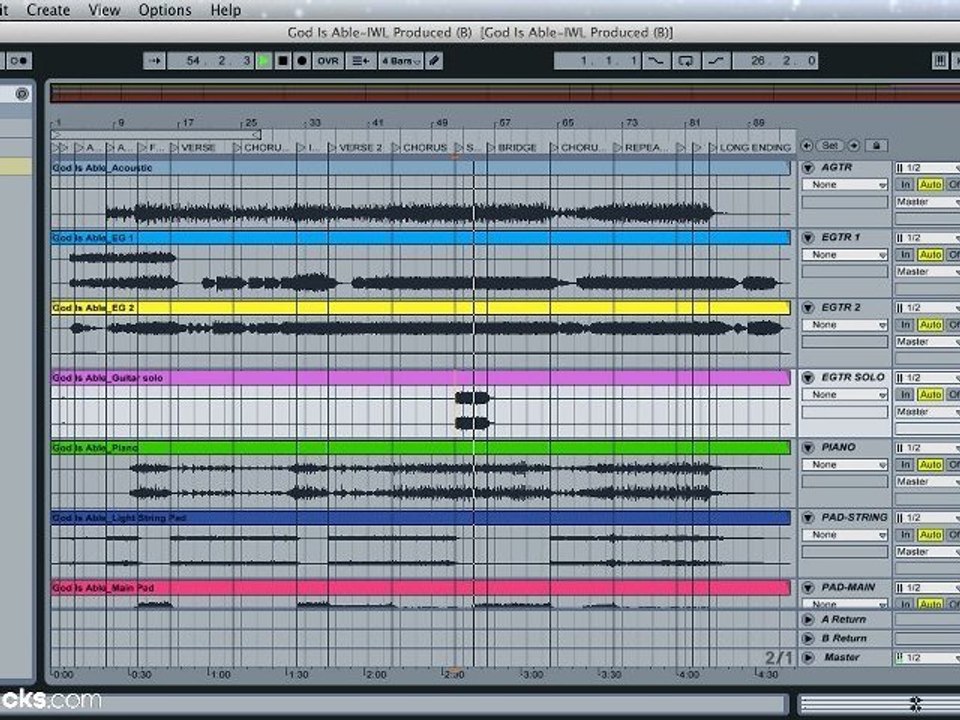
Task: Select the green God Is Able_Piano clip
Action: [421, 448]
